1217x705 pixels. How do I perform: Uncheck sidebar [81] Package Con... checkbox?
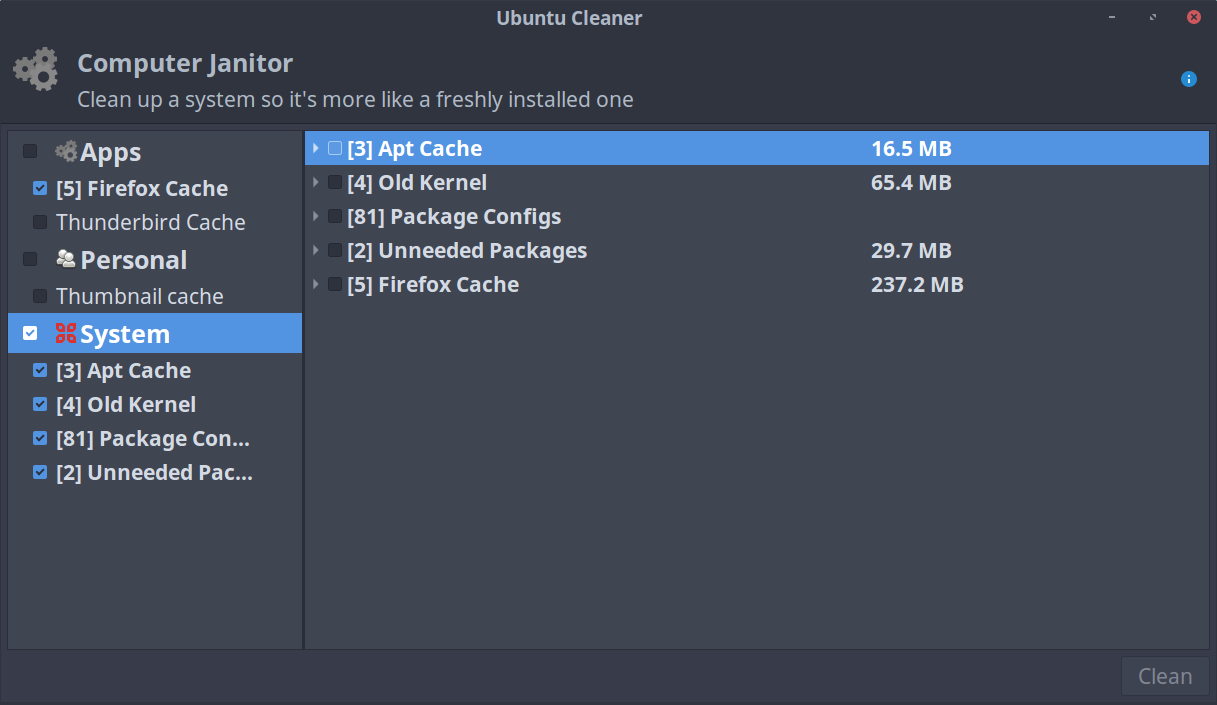coord(40,438)
